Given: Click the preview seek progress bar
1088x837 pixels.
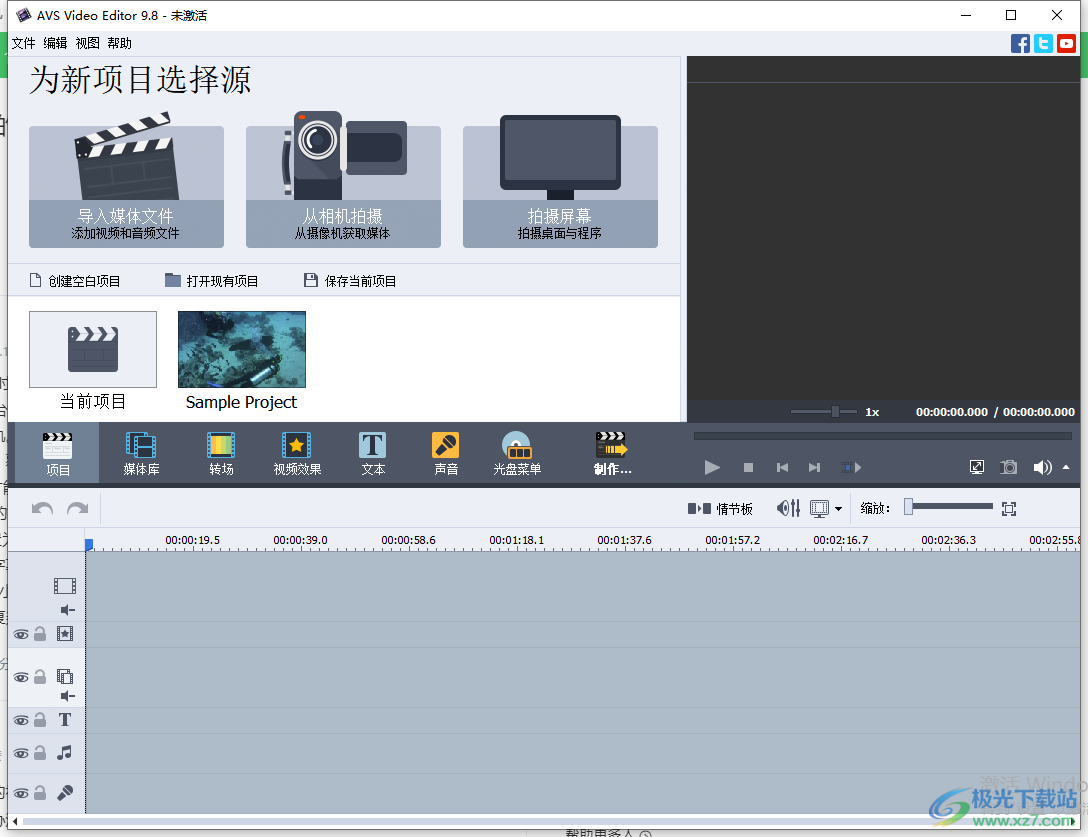Looking at the screenshot, I should pos(883,436).
